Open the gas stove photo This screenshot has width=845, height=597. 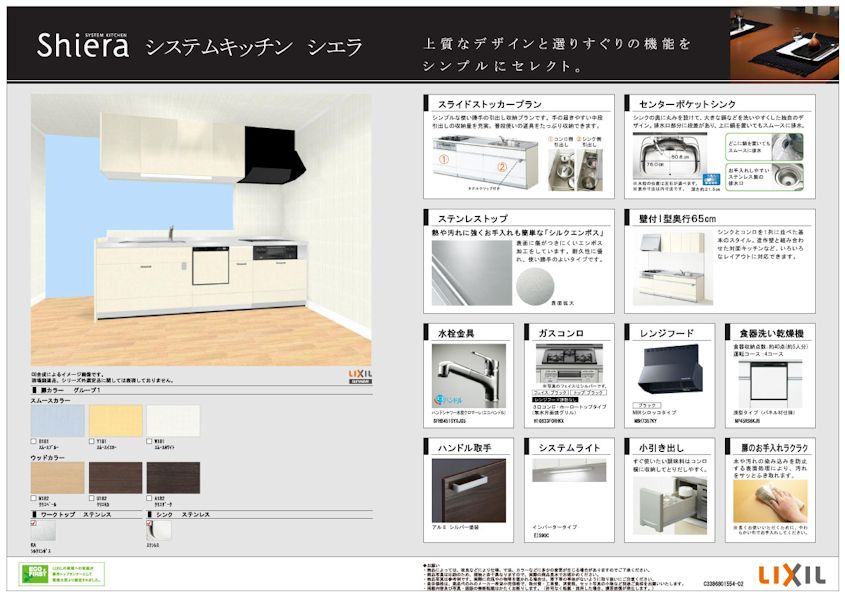[x=569, y=364]
